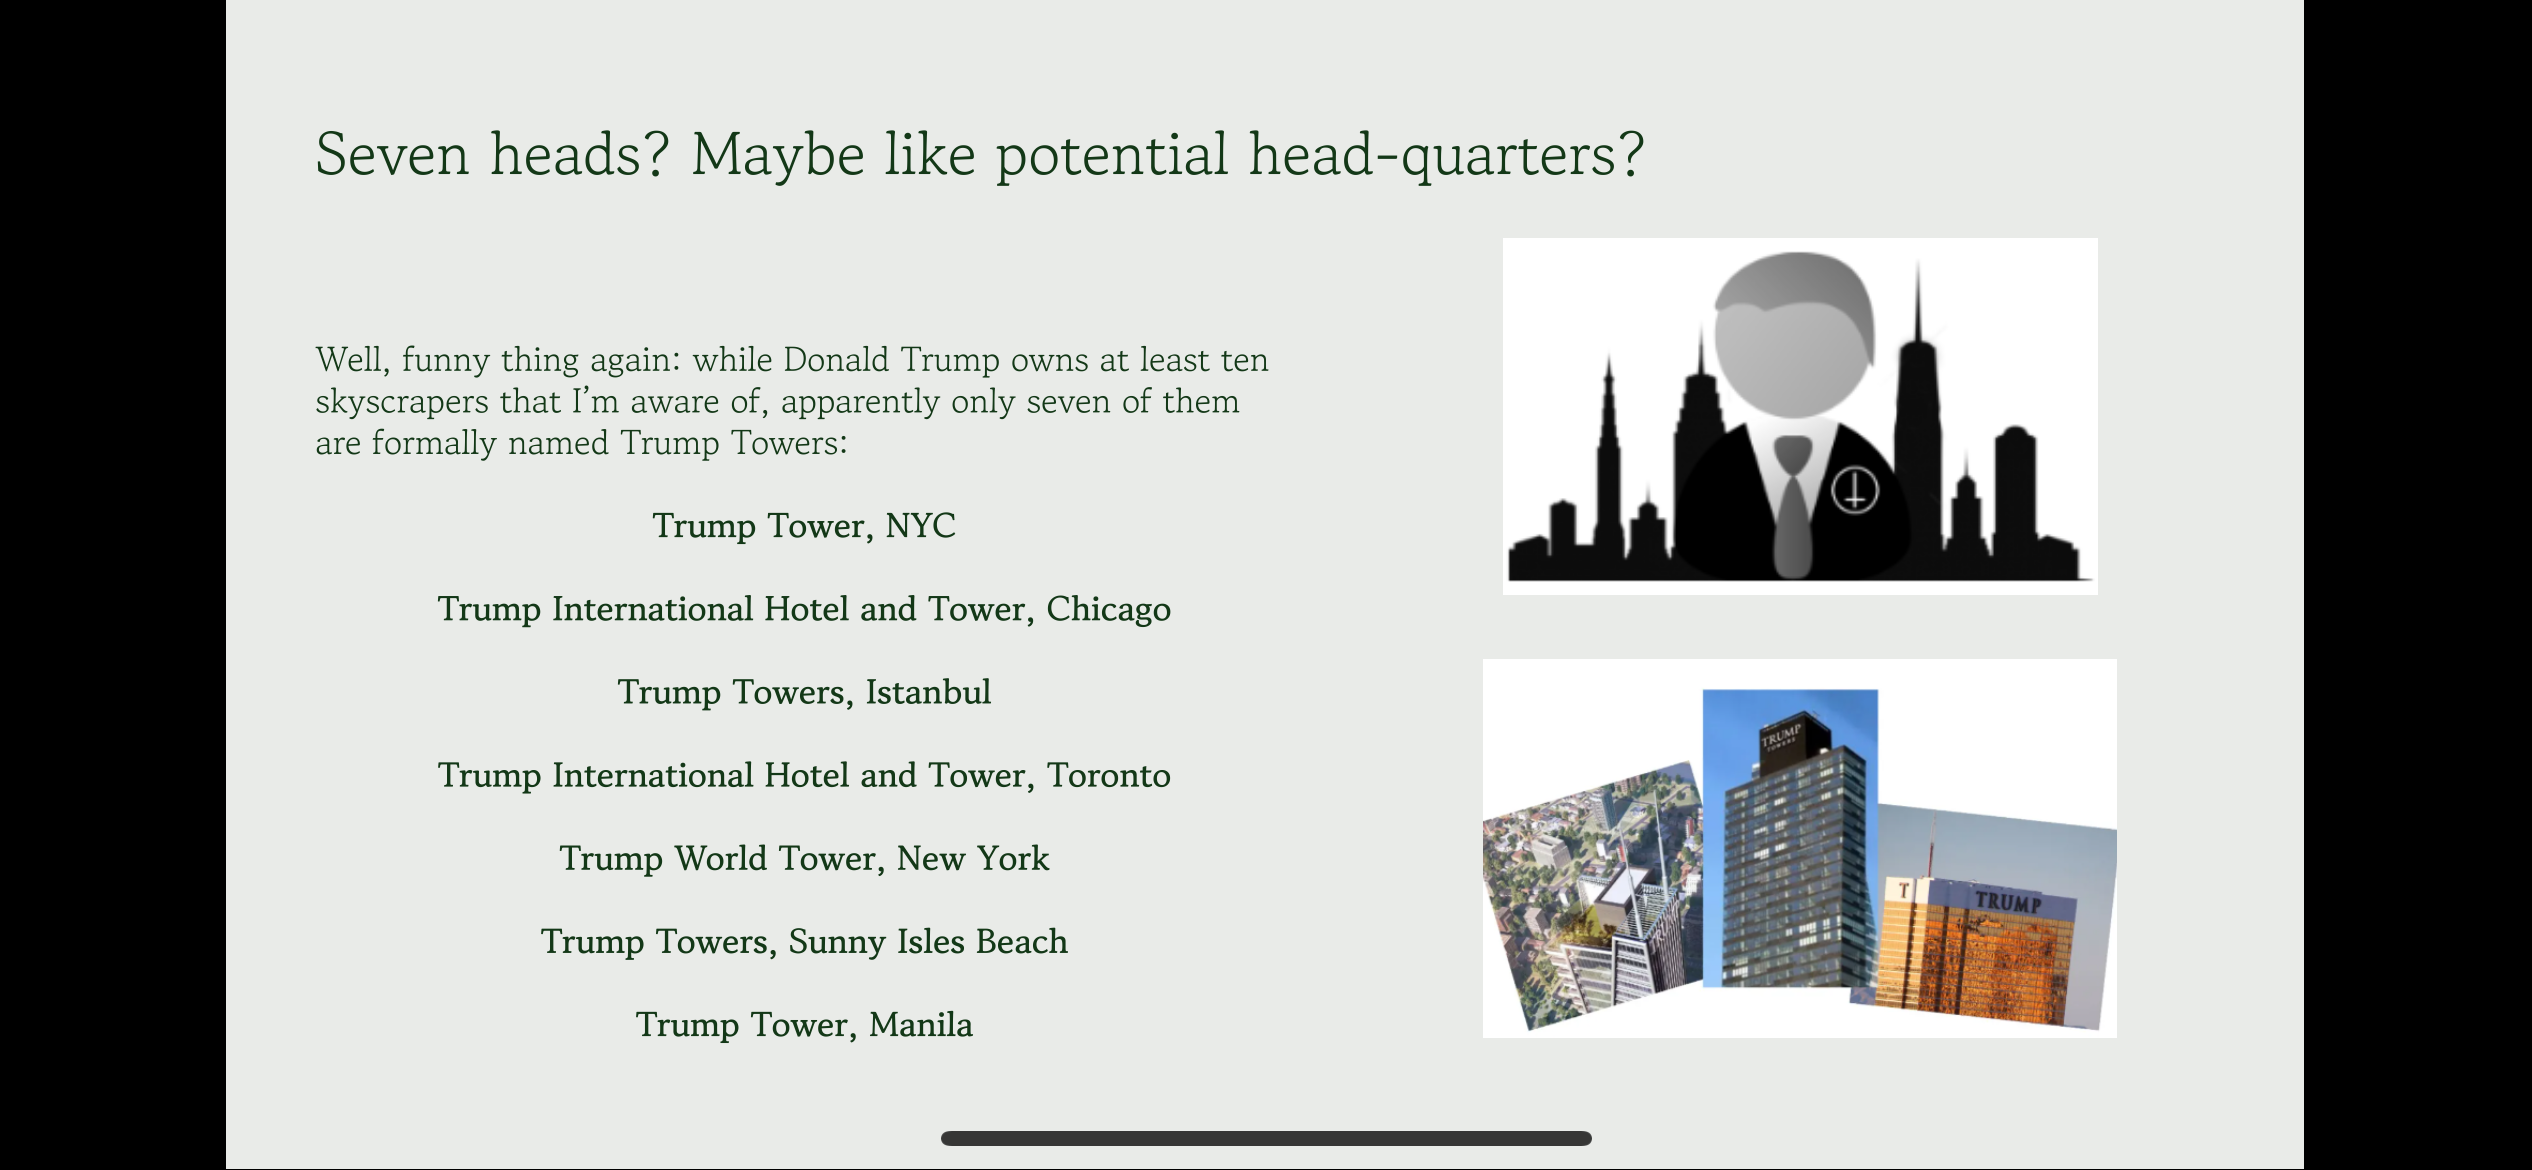The height and width of the screenshot is (1170, 2532).
Task: Click the TRUMP sign atop blue tower
Action: [x=1782, y=737]
